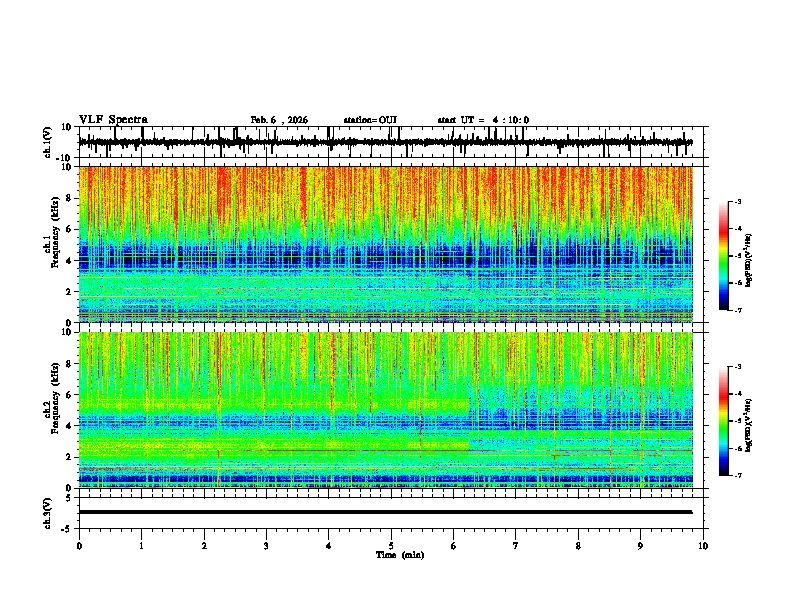This screenshot has width=792, height=612.
Task: Click the '-7' label on ch.2 color scale
Action: coord(737,476)
